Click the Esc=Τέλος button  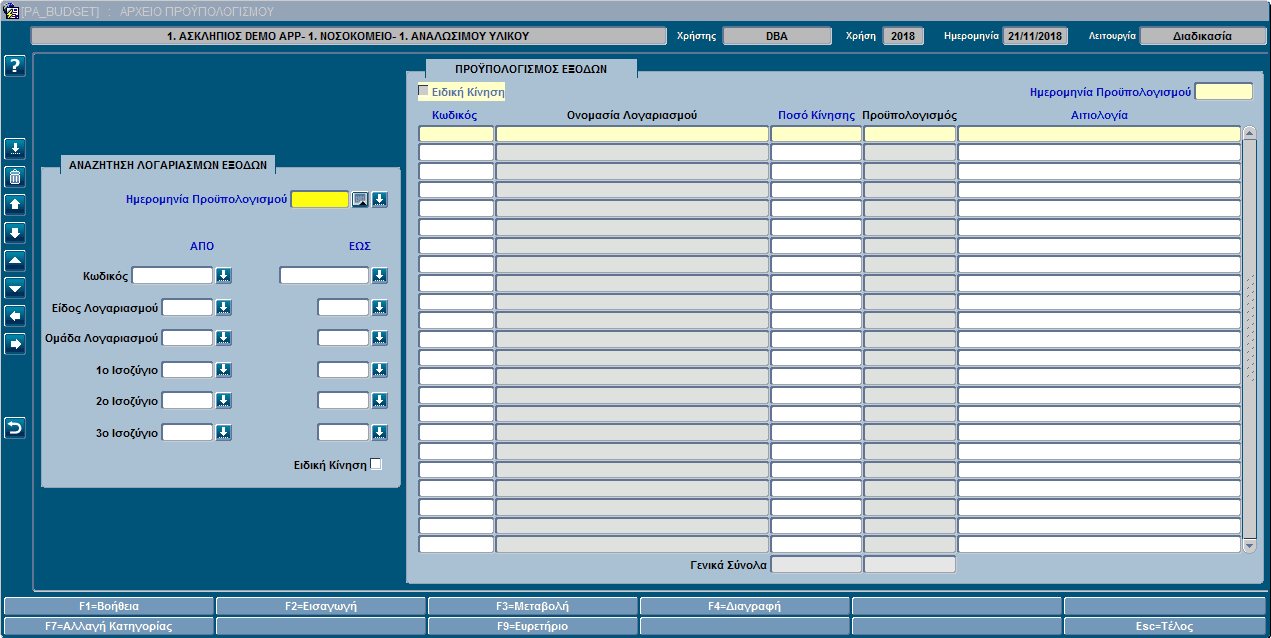1166,626
